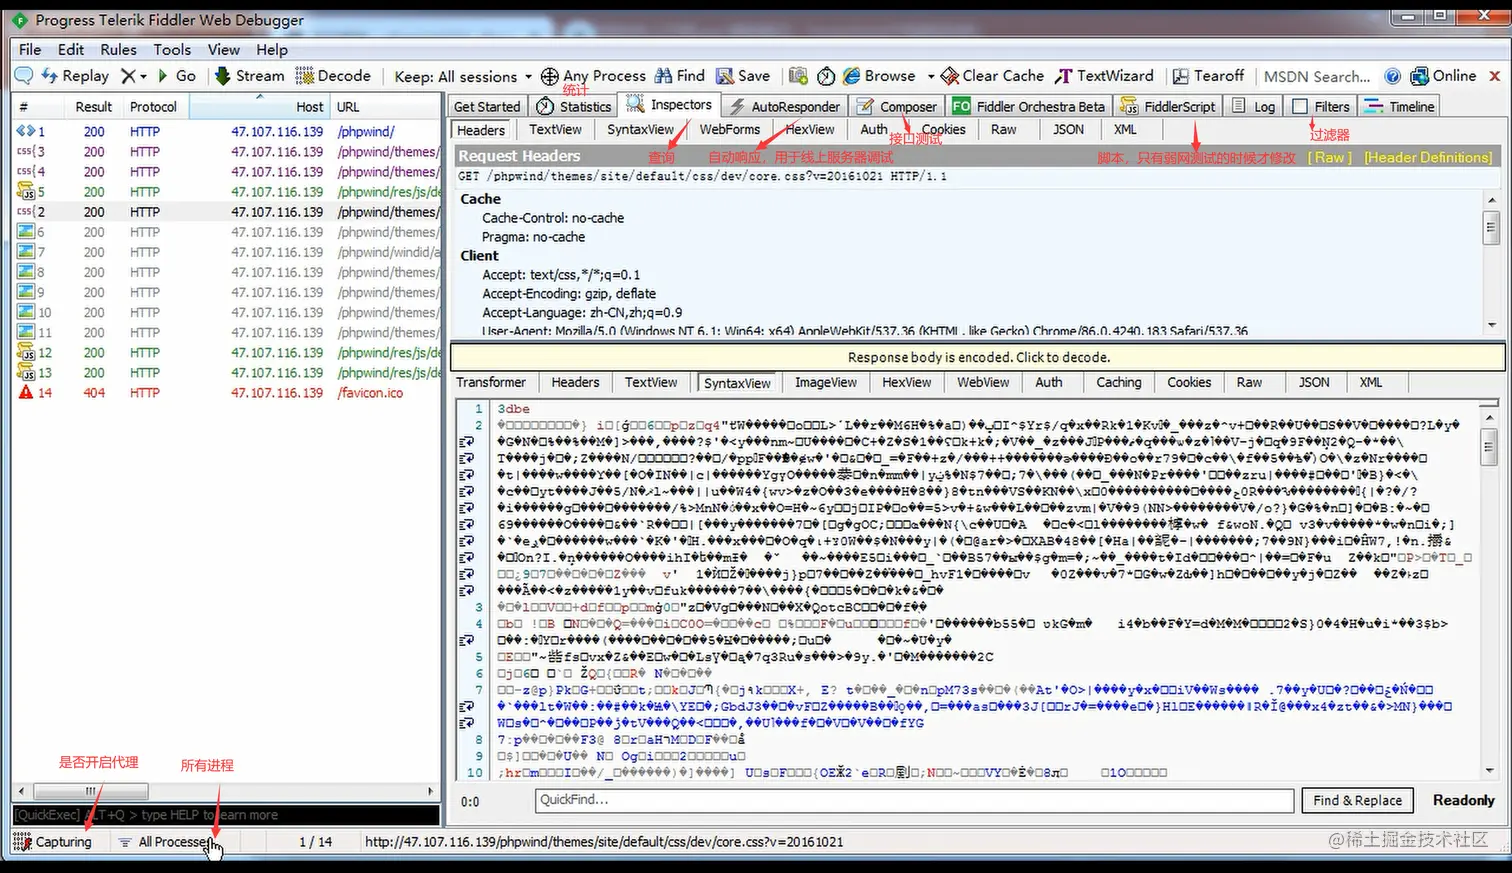
Task: Focus the MSDN Search box
Action: (x=1316, y=77)
